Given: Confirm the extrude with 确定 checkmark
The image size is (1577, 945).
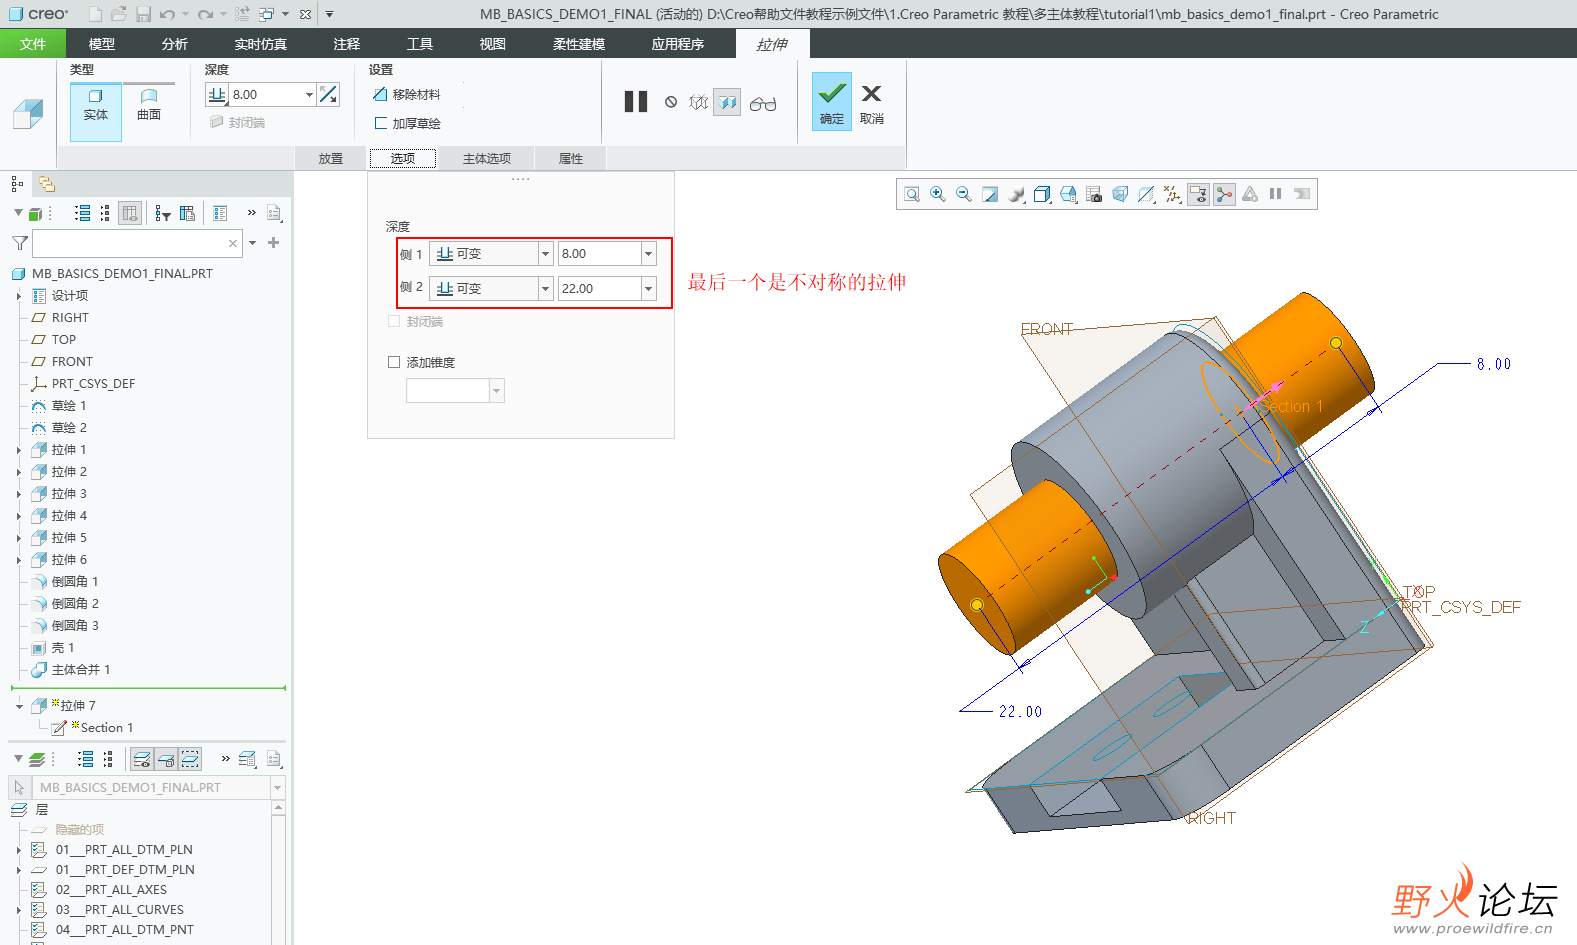Looking at the screenshot, I should click(x=831, y=101).
